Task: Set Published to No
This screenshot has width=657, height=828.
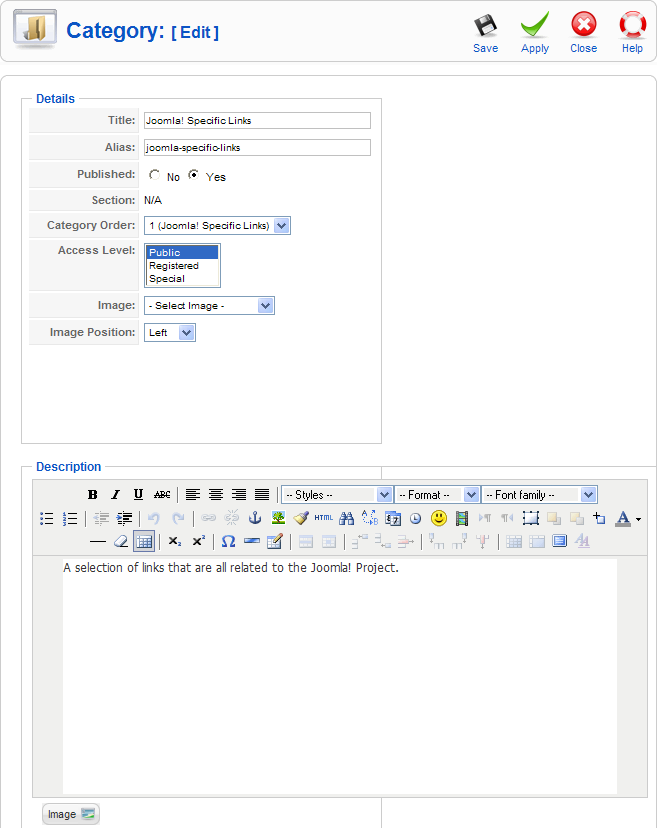Action: click(x=154, y=175)
